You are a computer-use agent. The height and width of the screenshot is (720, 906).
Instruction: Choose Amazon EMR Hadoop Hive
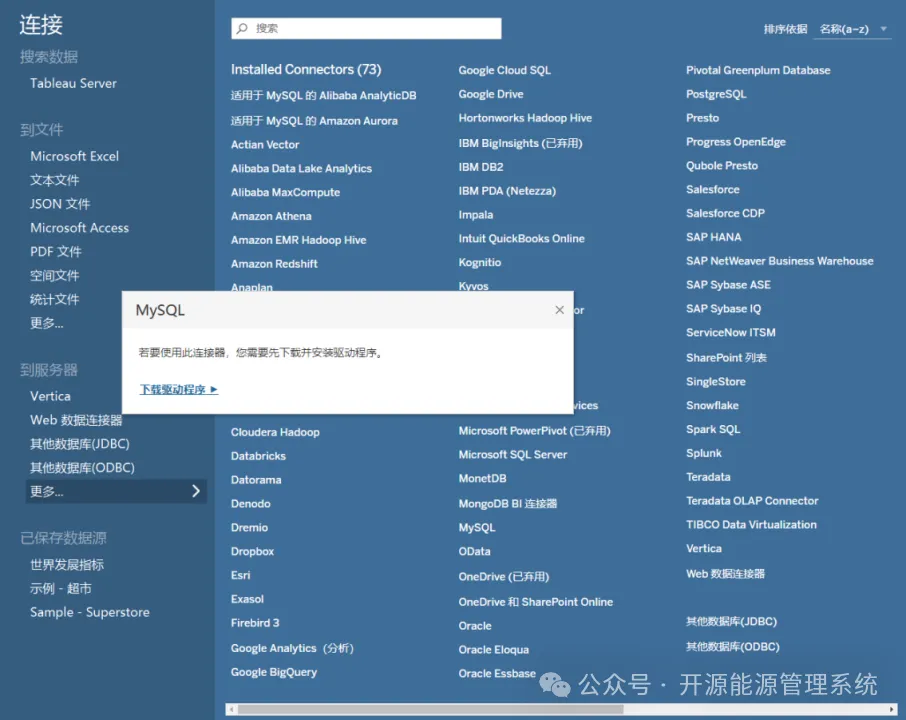click(x=299, y=240)
